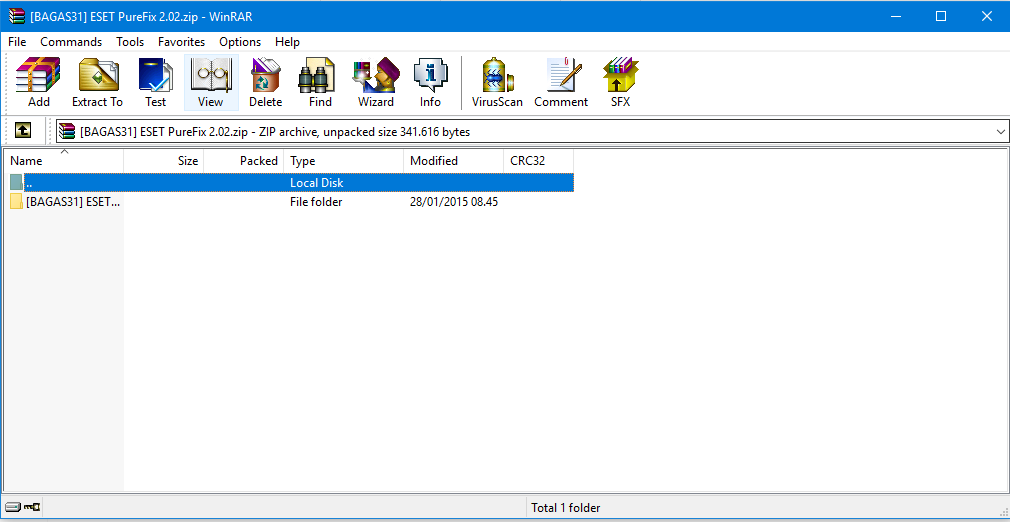Sort files by Size column header

click(x=164, y=161)
